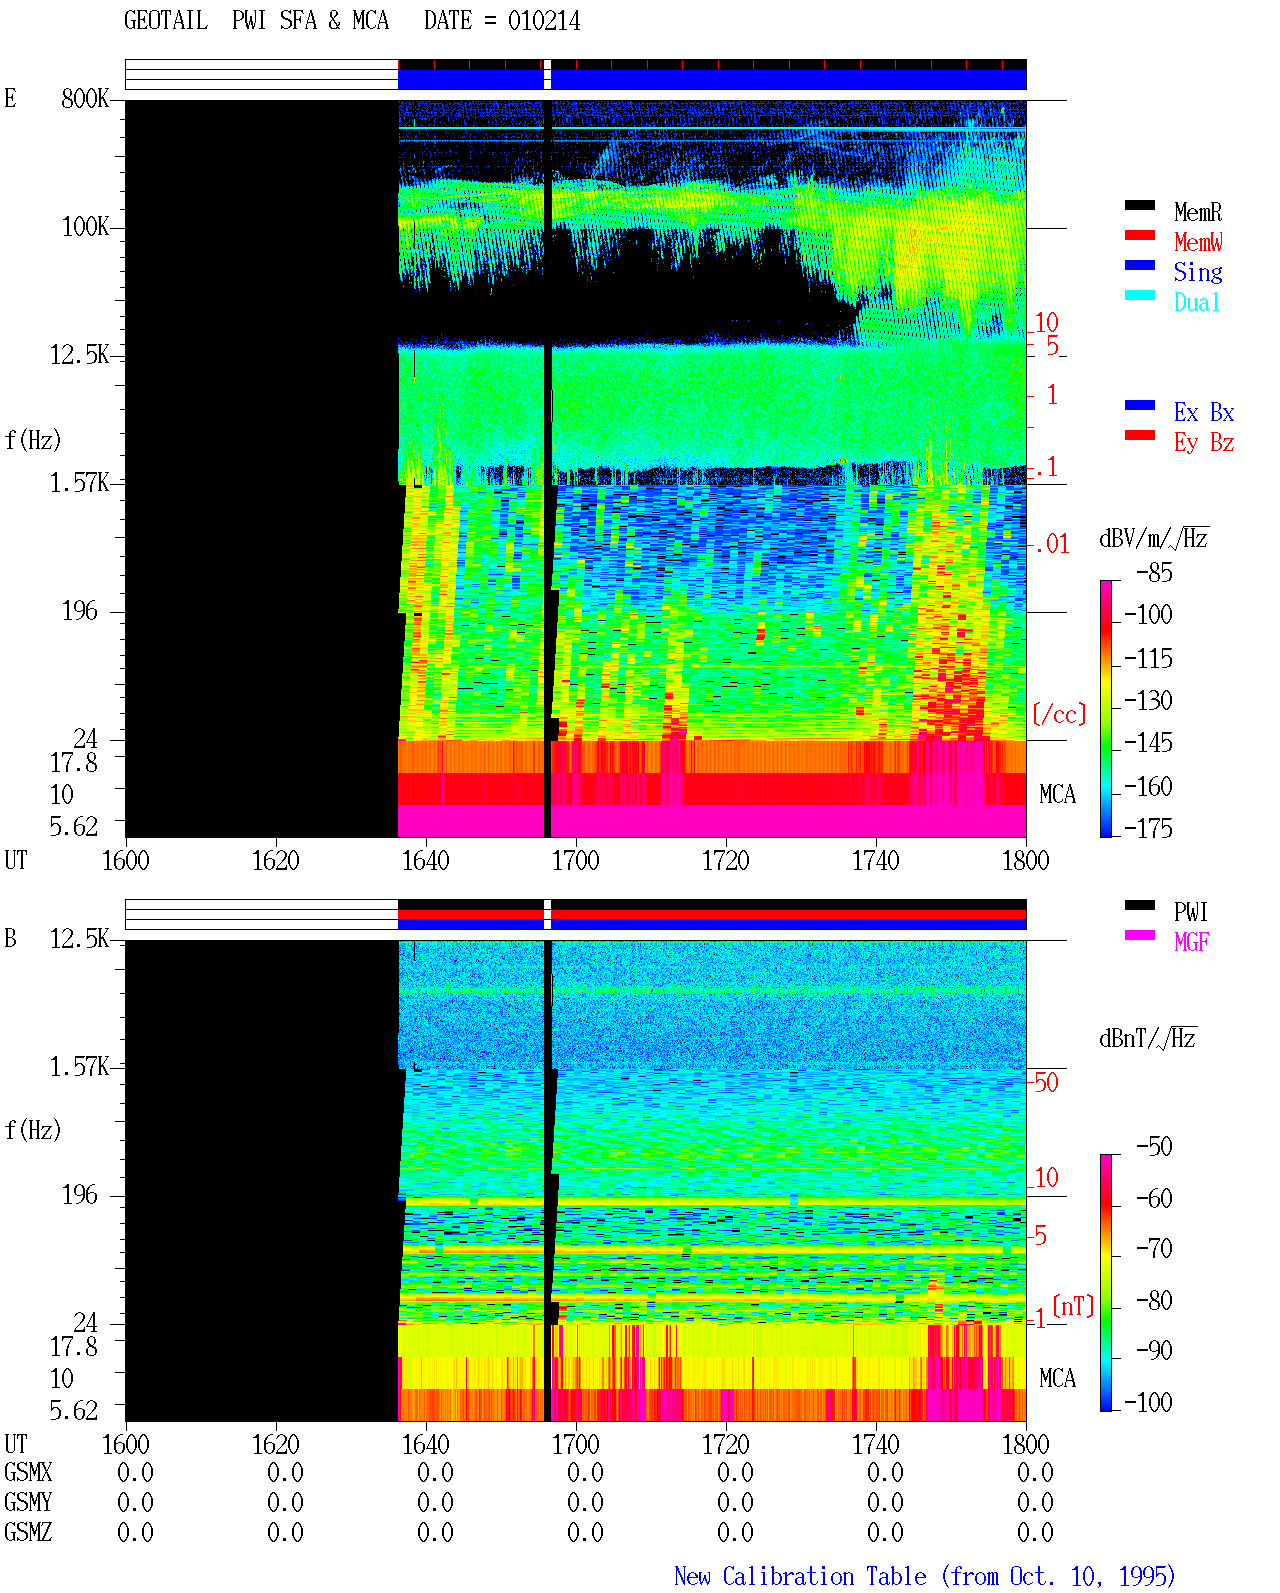Click the '-60' color scale value
This screenshot has width=1280, height=1593.
tap(1154, 1199)
